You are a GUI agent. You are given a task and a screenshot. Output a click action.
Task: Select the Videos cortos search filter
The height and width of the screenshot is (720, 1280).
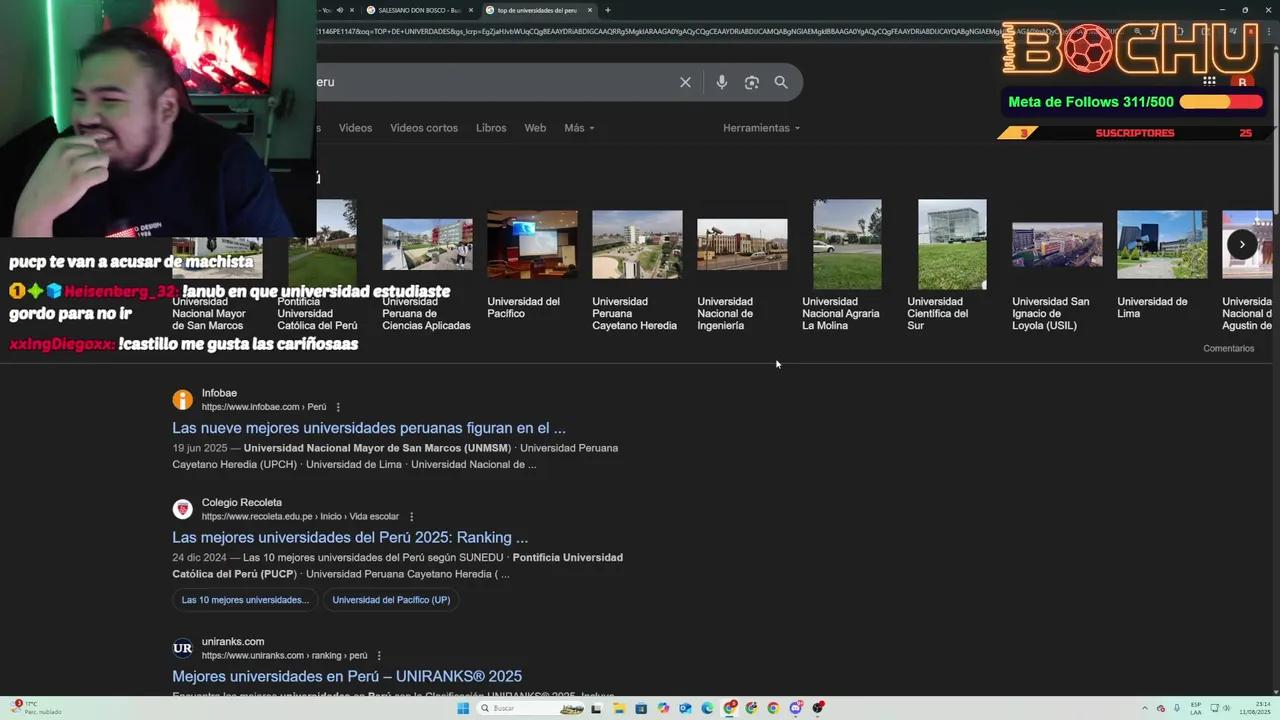pos(424,128)
